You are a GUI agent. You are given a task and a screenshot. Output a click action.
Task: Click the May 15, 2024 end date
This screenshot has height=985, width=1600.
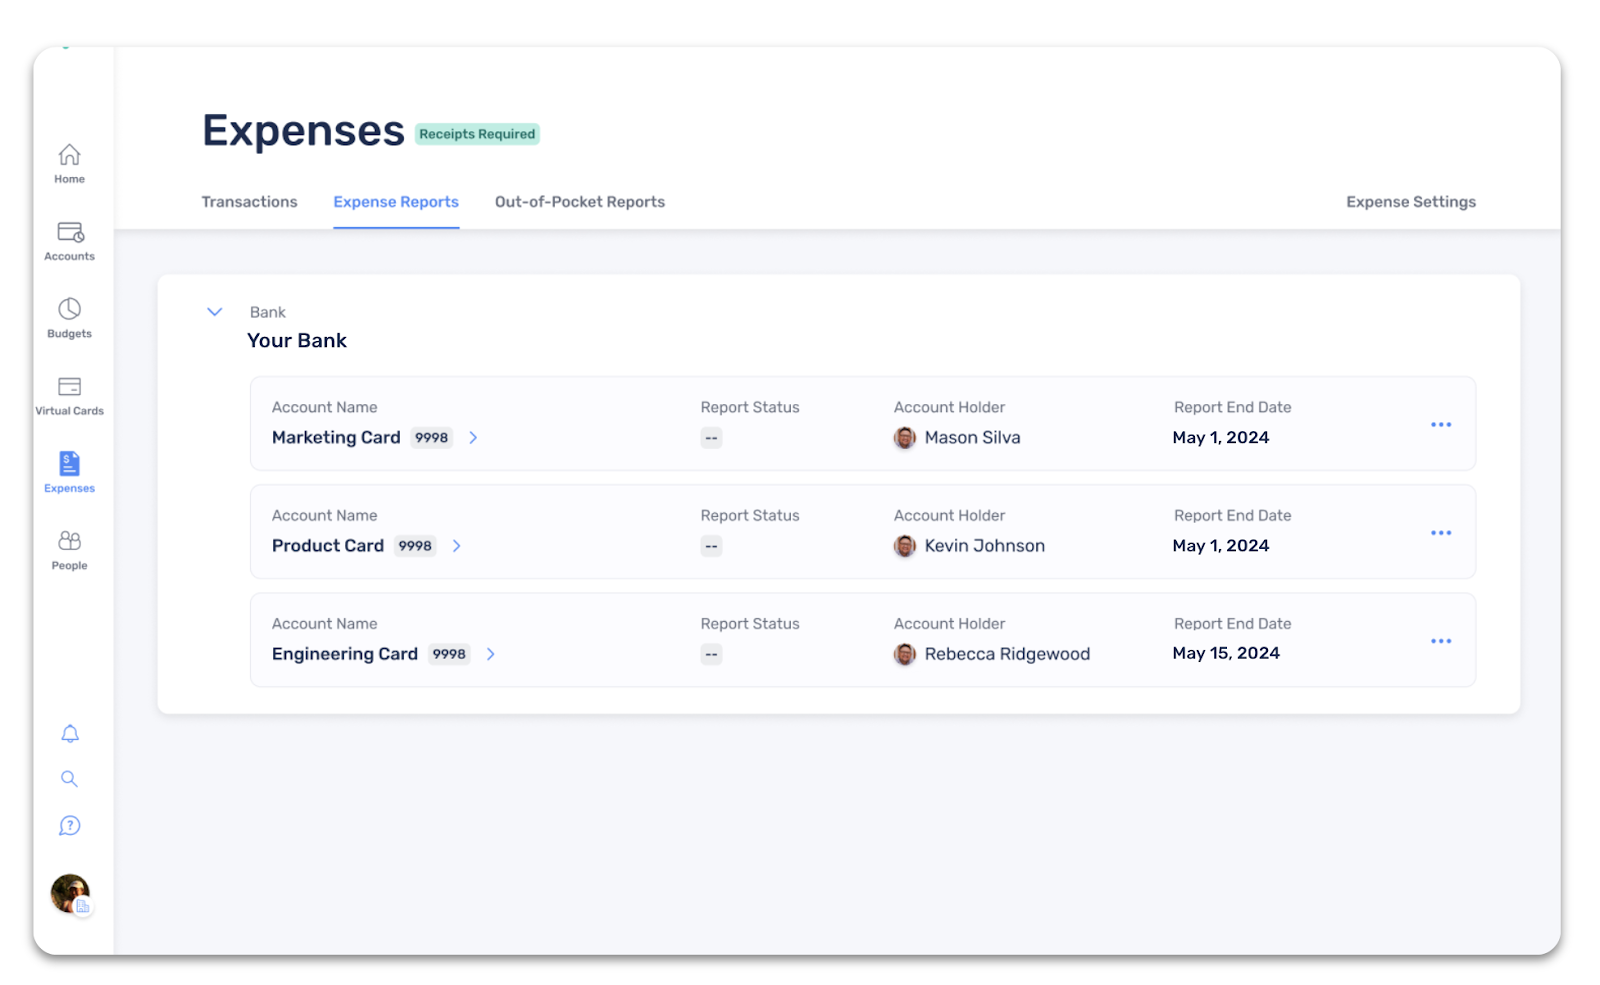pos(1226,653)
